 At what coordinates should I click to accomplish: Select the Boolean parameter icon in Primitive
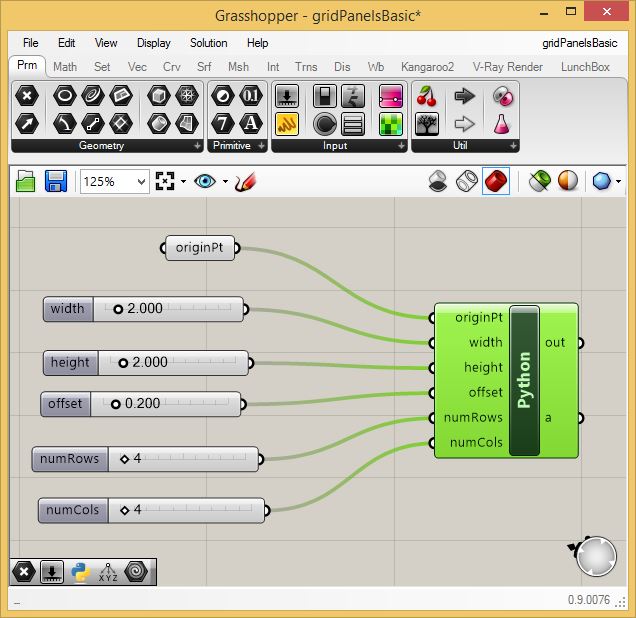click(223, 96)
